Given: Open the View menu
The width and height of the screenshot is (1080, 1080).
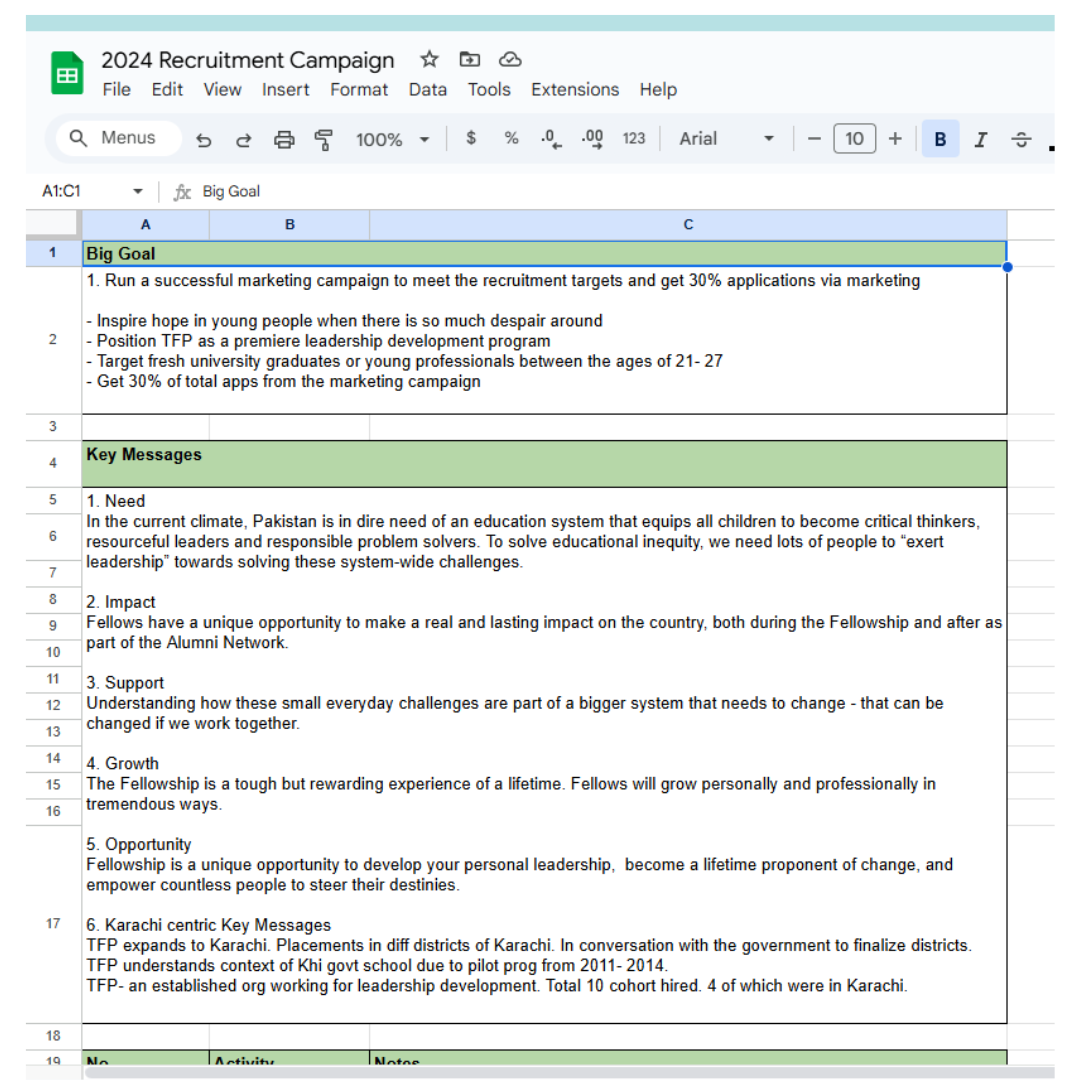Looking at the screenshot, I should 222,90.
